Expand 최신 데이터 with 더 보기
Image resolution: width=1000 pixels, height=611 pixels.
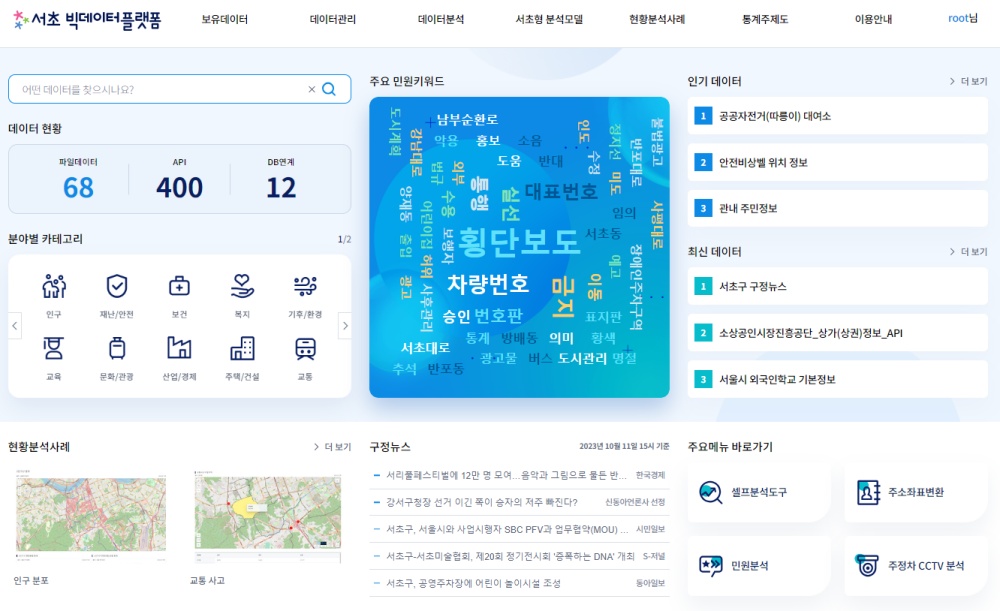pos(968,252)
